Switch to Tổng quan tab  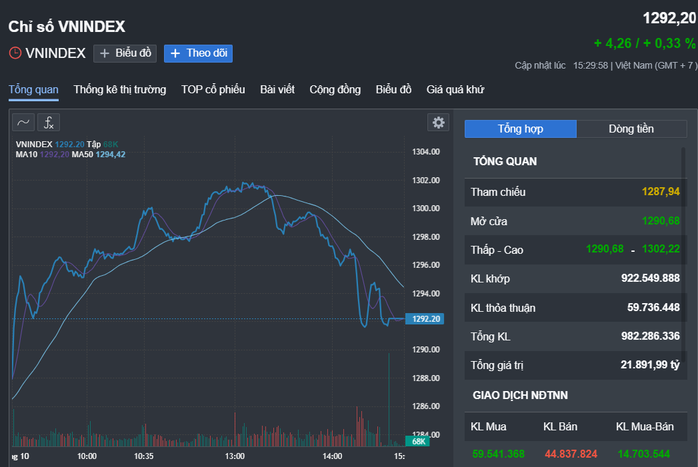[x=34, y=89]
